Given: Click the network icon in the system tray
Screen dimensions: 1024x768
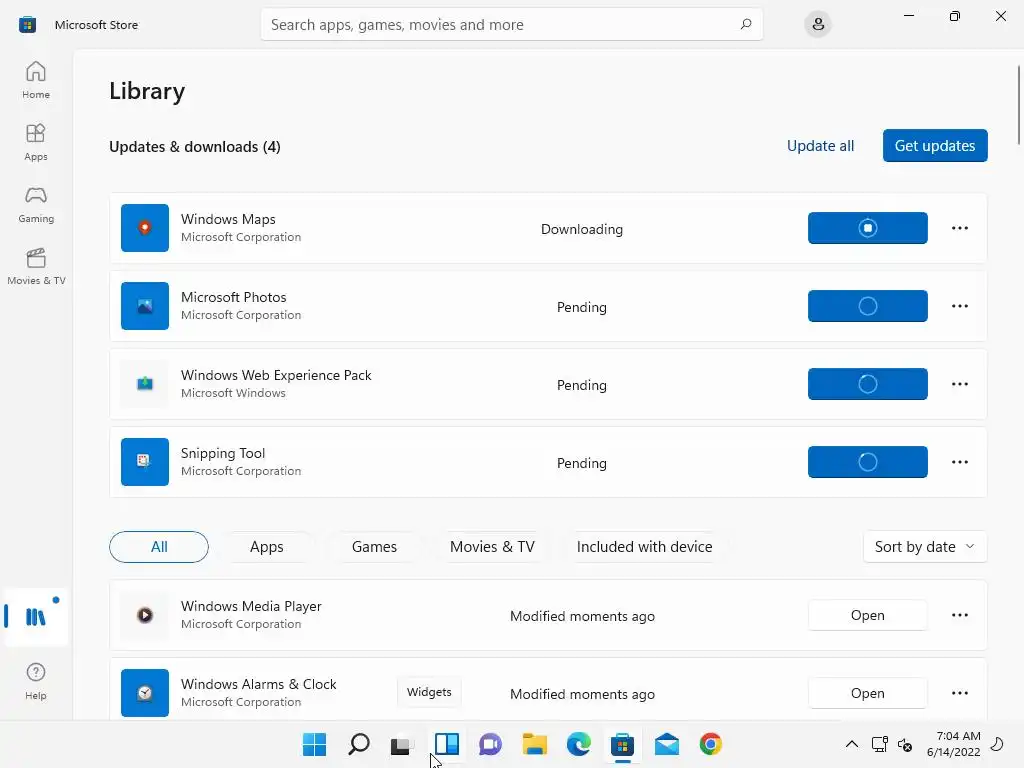Looking at the screenshot, I should 880,744.
